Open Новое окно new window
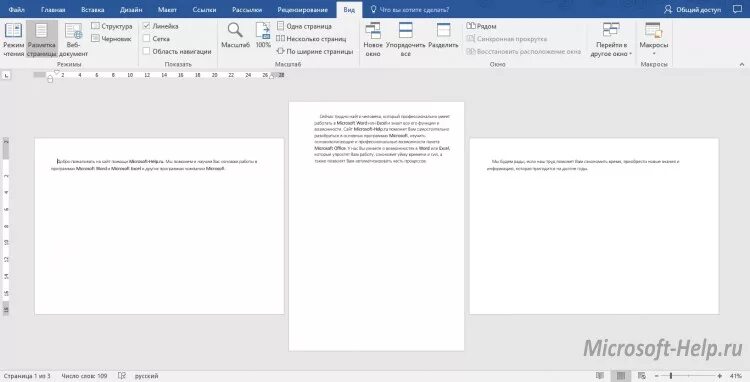750x382 pixels. click(x=373, y=39)
